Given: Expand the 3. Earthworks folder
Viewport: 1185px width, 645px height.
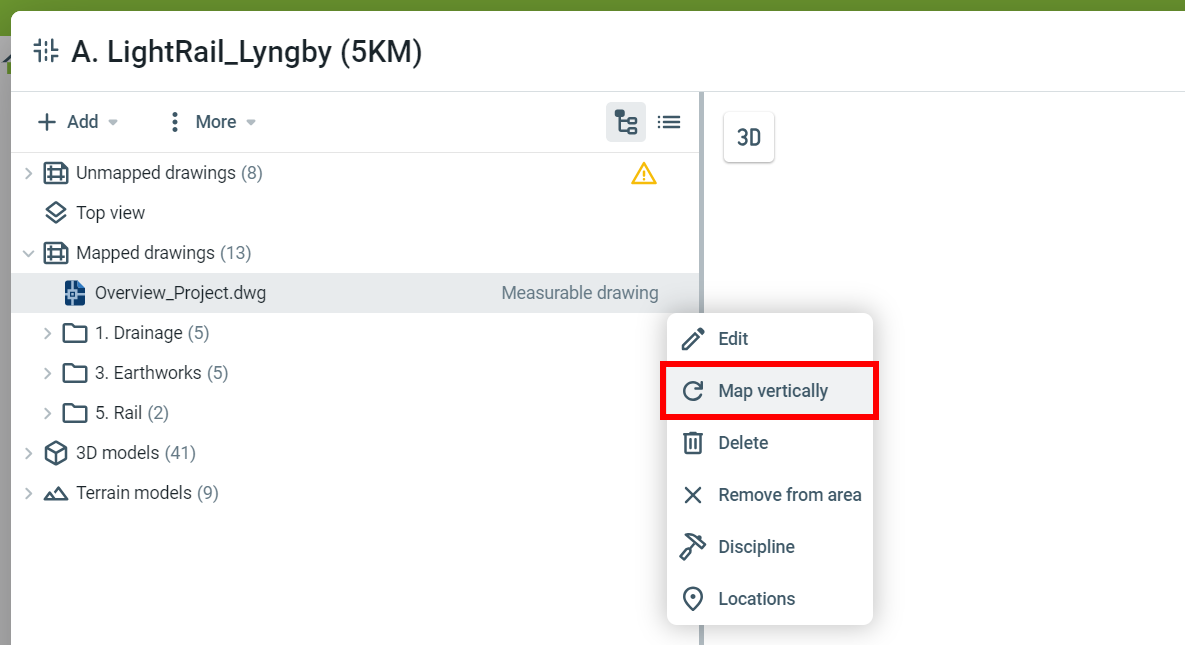Looking at the screenshot, I should pos(47,373).
